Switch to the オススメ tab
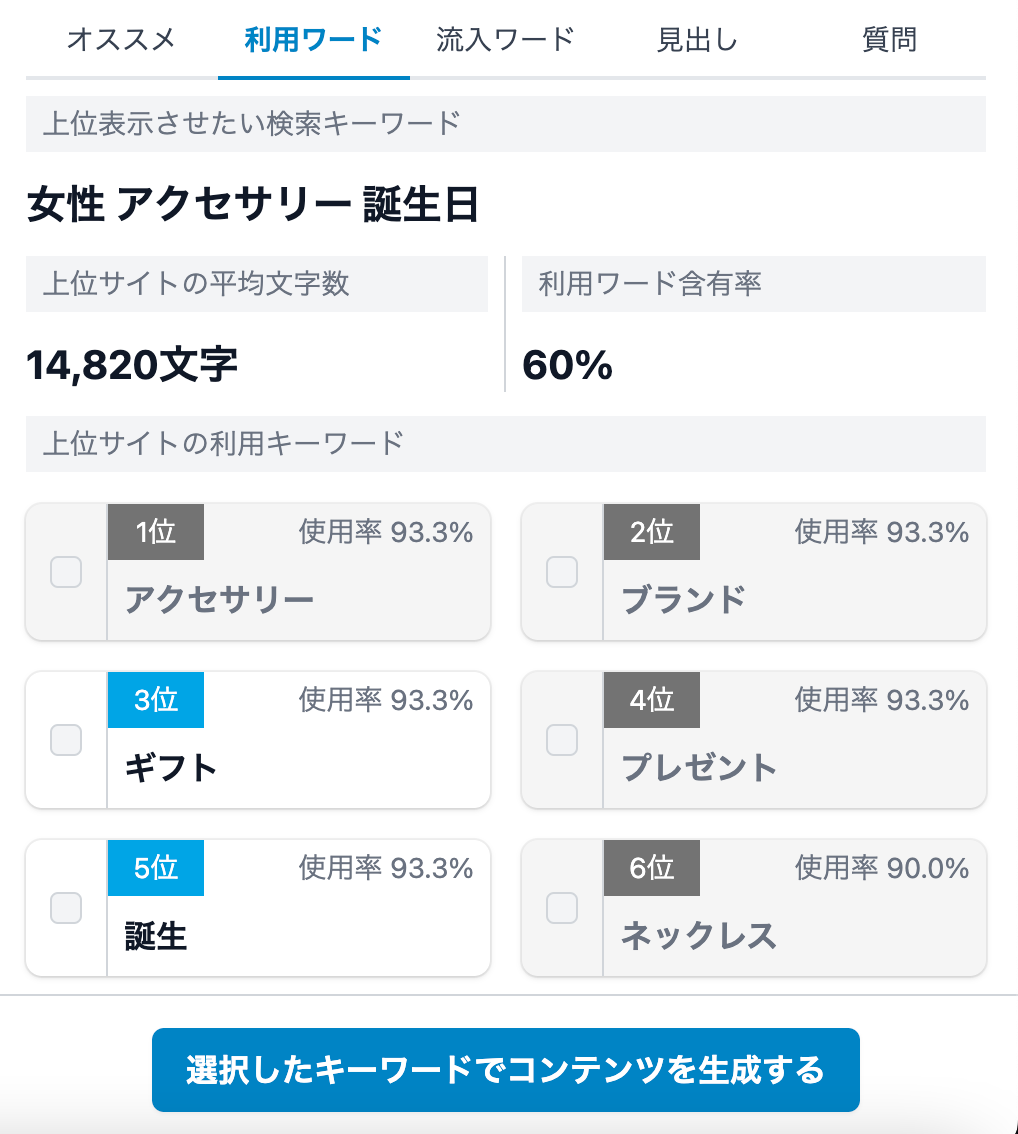 click(121, 40)
